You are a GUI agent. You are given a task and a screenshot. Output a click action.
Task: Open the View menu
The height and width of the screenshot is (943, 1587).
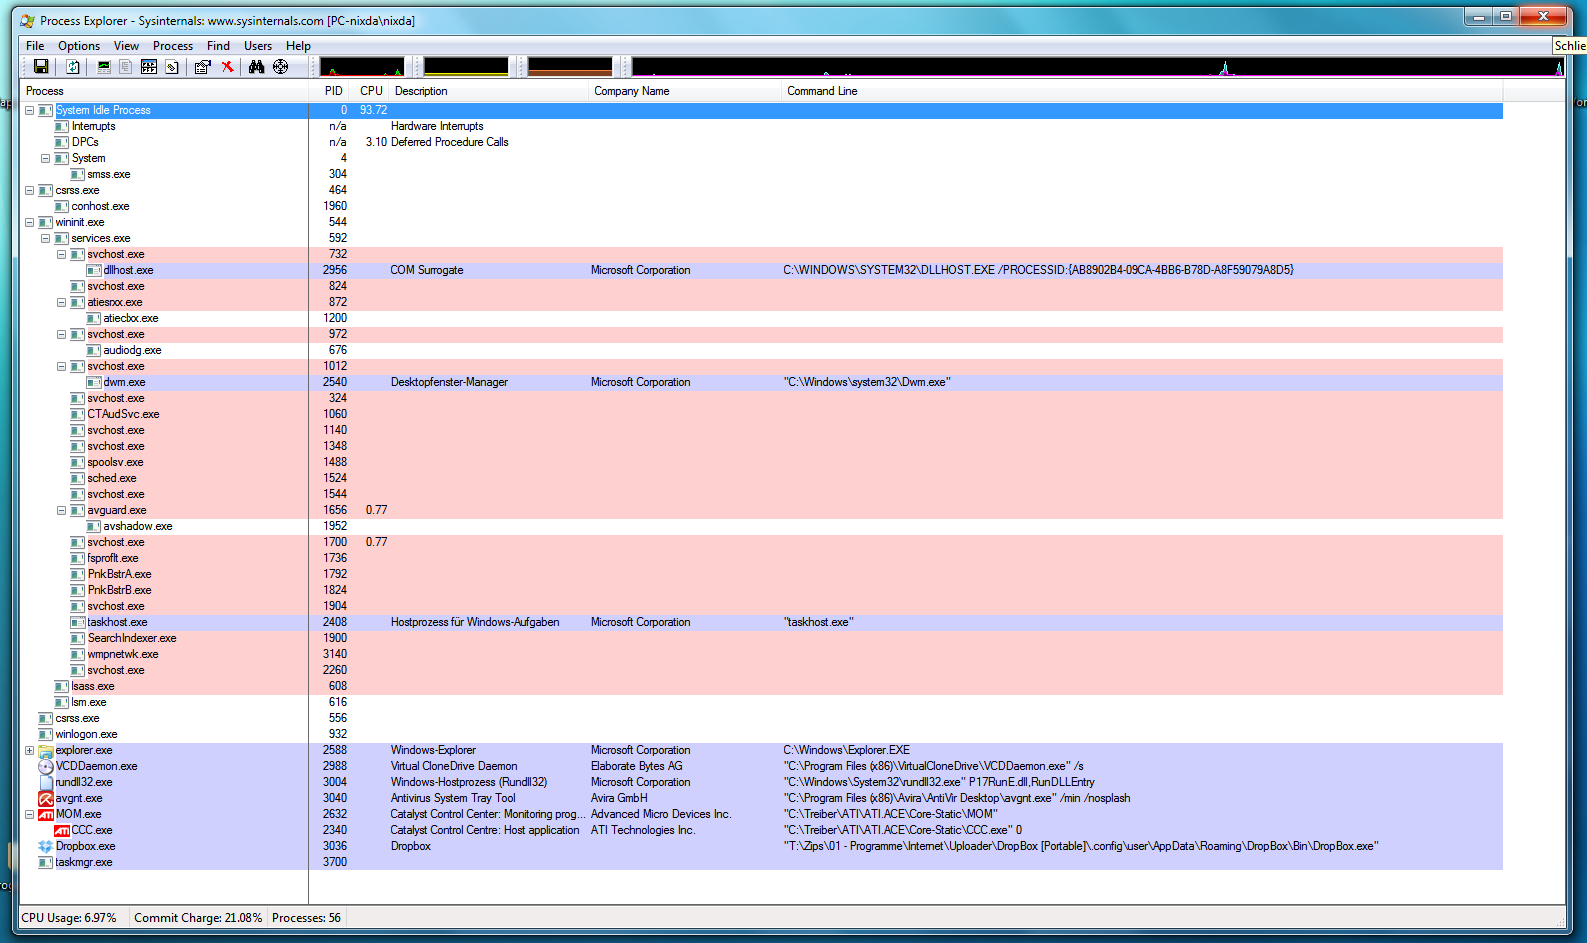[126, 46]
